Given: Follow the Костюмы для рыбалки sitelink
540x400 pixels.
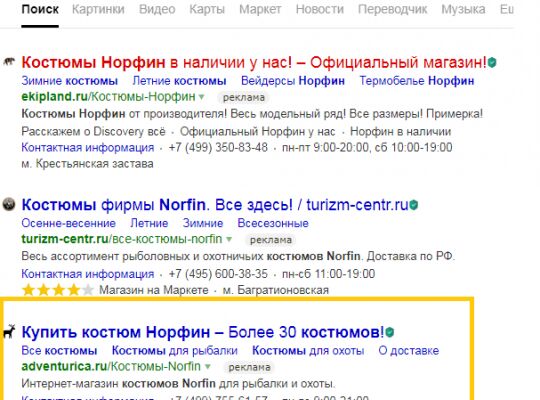Looking at the screenshot, I should click(x=175, y=351).
